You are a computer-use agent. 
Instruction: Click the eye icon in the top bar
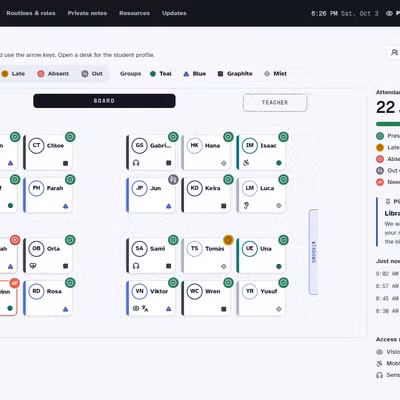[389, 14]
